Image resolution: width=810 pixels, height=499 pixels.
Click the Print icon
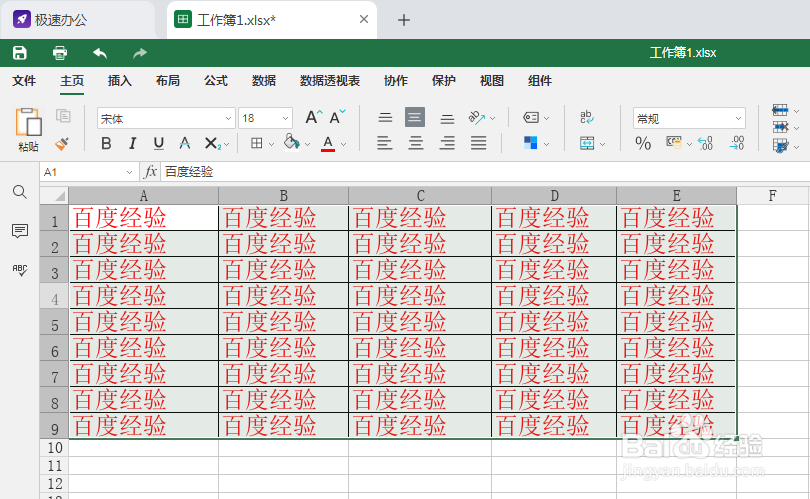pyautogui.click(x=60, y=53)
